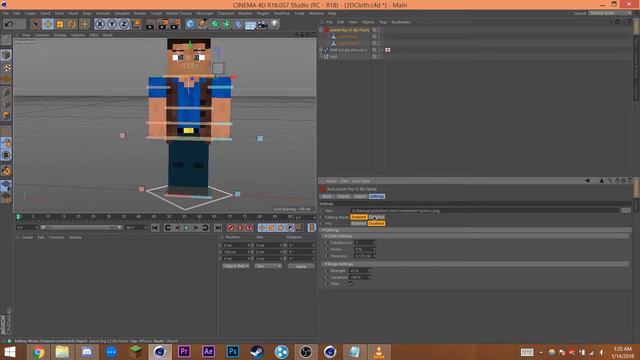Add a Camera object
This screenshot has width=640, height=360.
262,24
